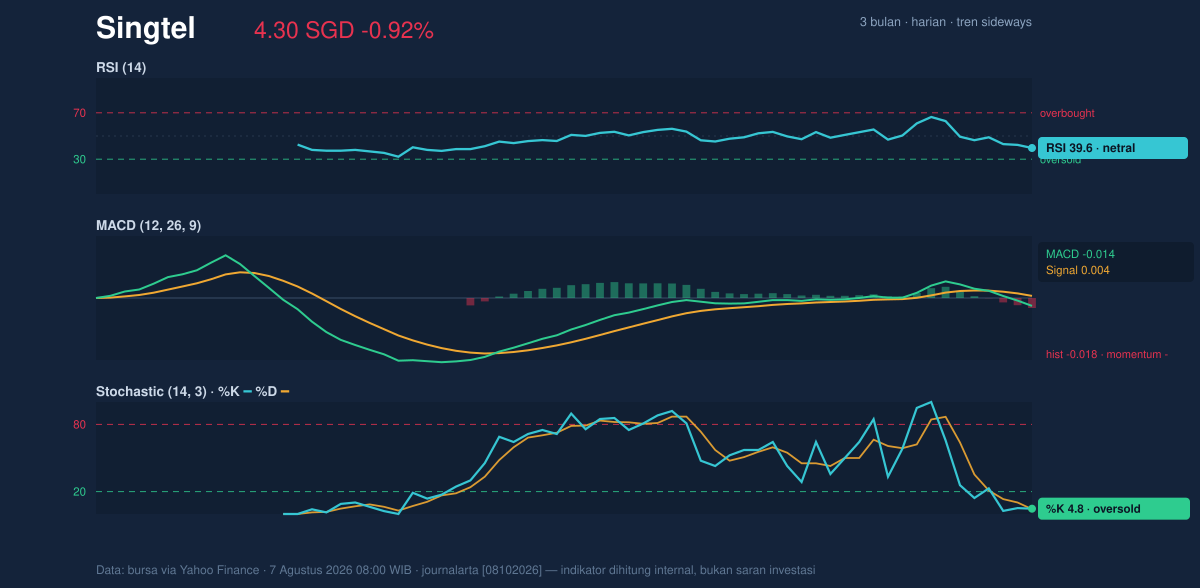This screenshot has width=1200, height=588.
Task: Click the RSI line endpoint dot
Action: [x=1032, y=148]
